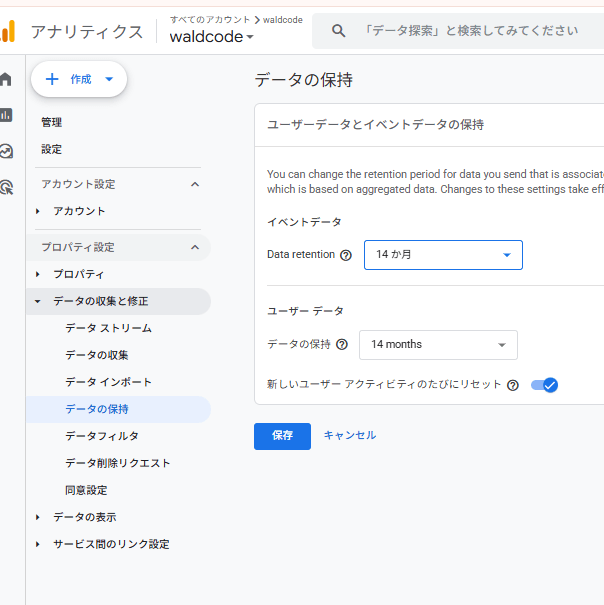Collapse the データの収集と修正 tree arrow
The image size is (604, 605).
tap(37, 301)
